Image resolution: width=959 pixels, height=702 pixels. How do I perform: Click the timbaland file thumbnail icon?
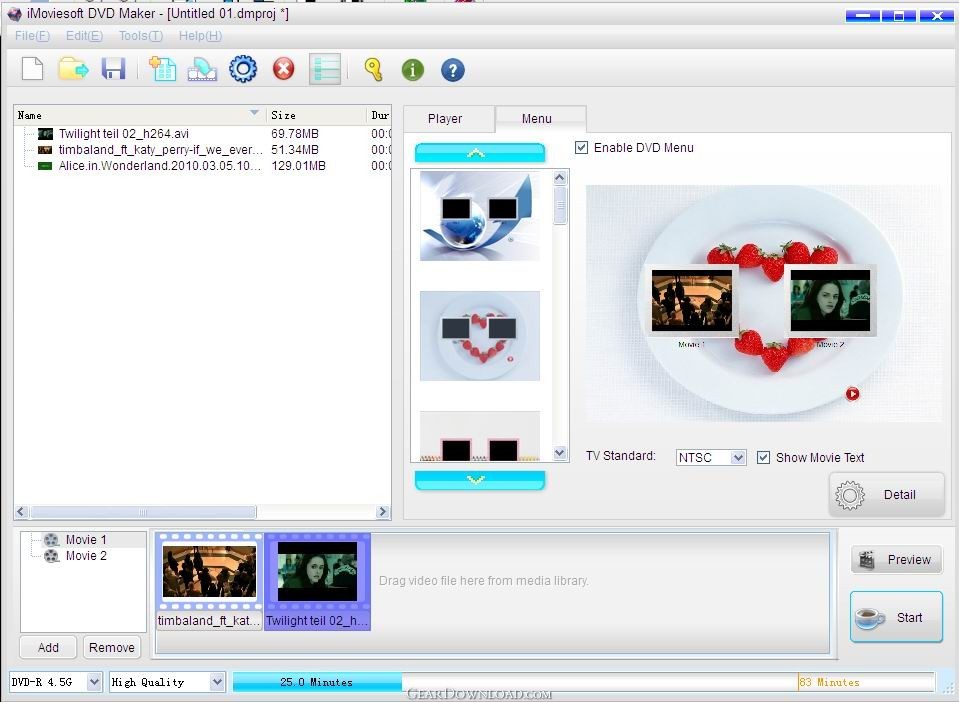point(45,150)
